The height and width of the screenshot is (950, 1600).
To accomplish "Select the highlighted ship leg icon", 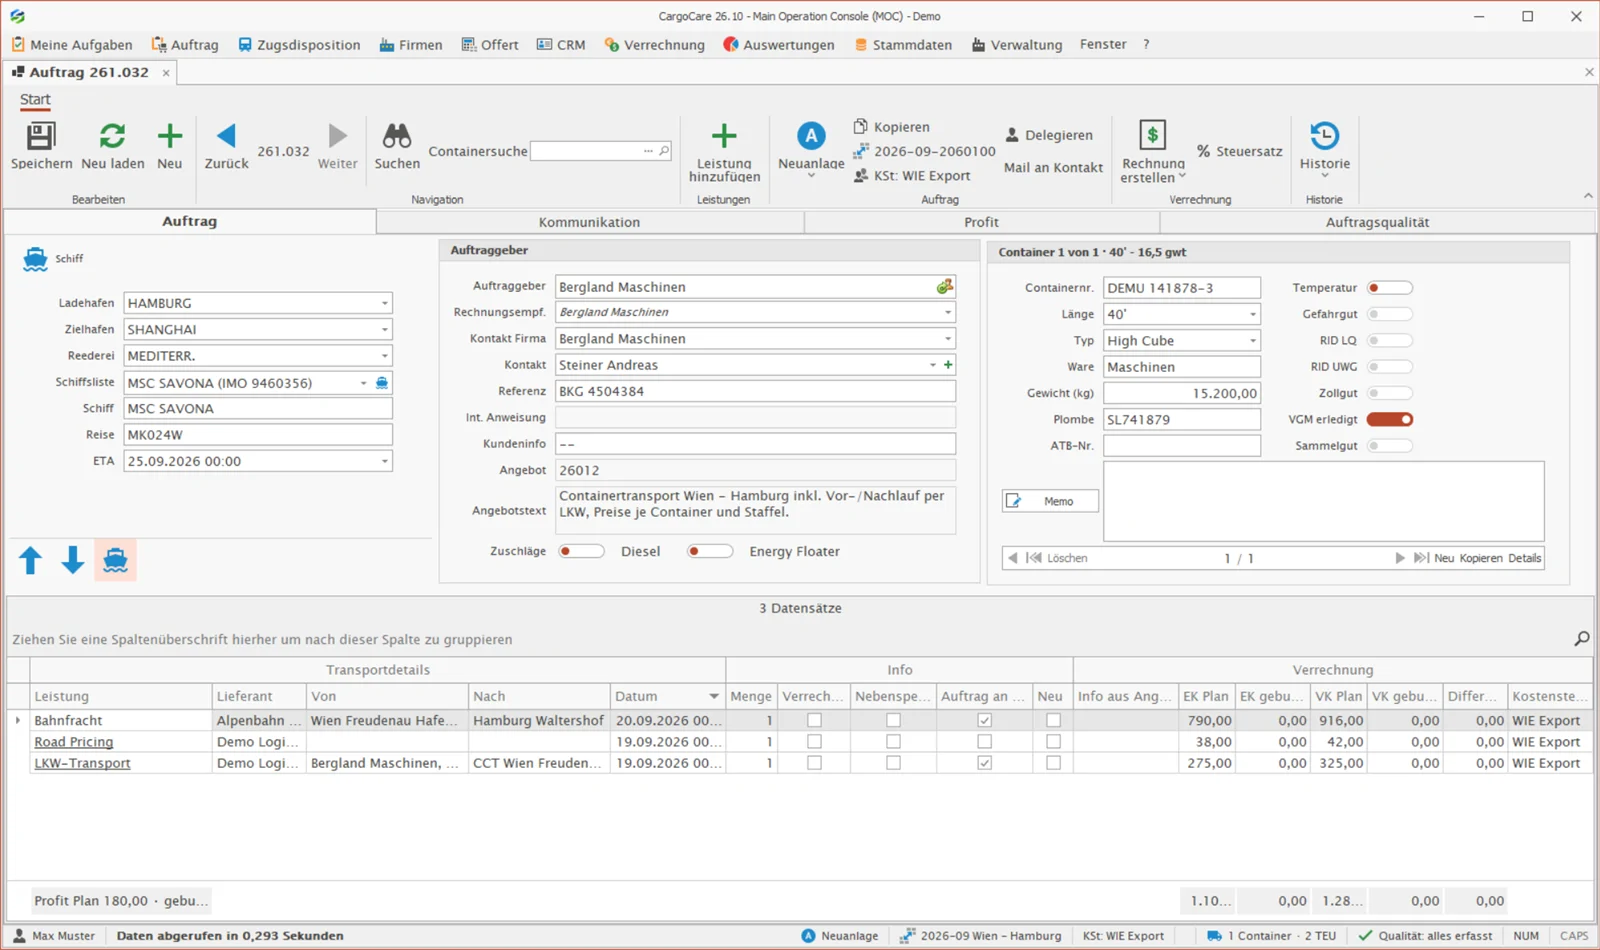I will [x=116, y=561].
